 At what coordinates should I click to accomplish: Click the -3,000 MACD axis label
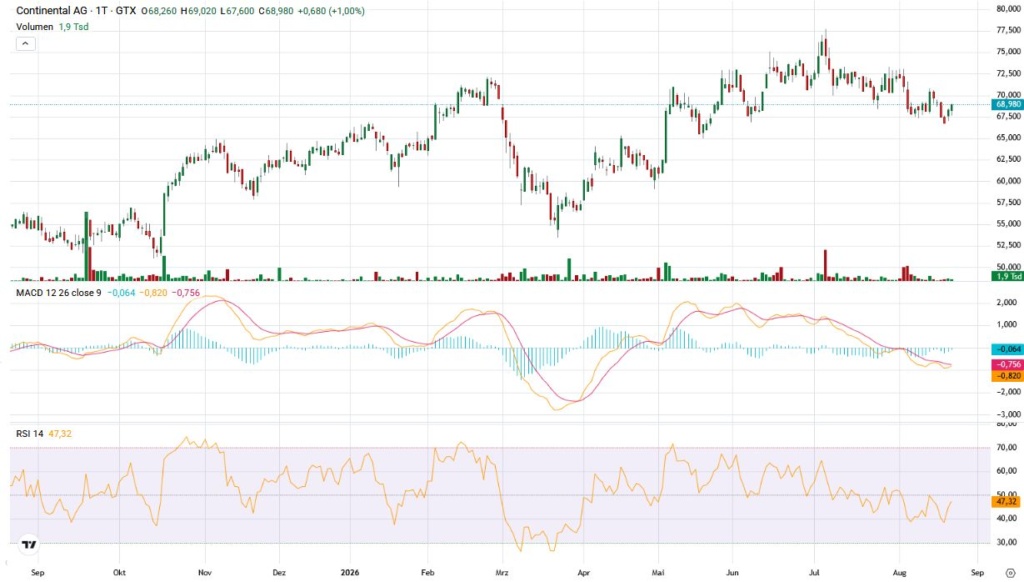click(x=1006, y=414)
